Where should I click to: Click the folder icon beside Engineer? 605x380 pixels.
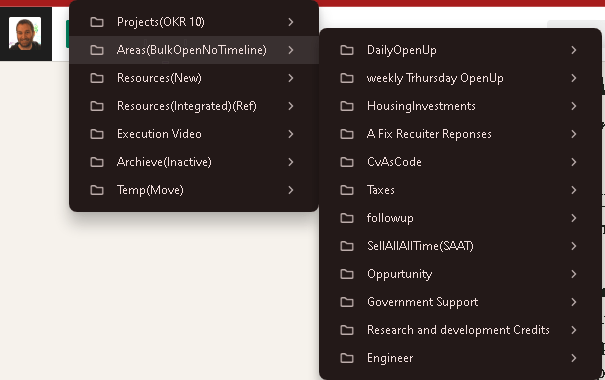point(347,358)
